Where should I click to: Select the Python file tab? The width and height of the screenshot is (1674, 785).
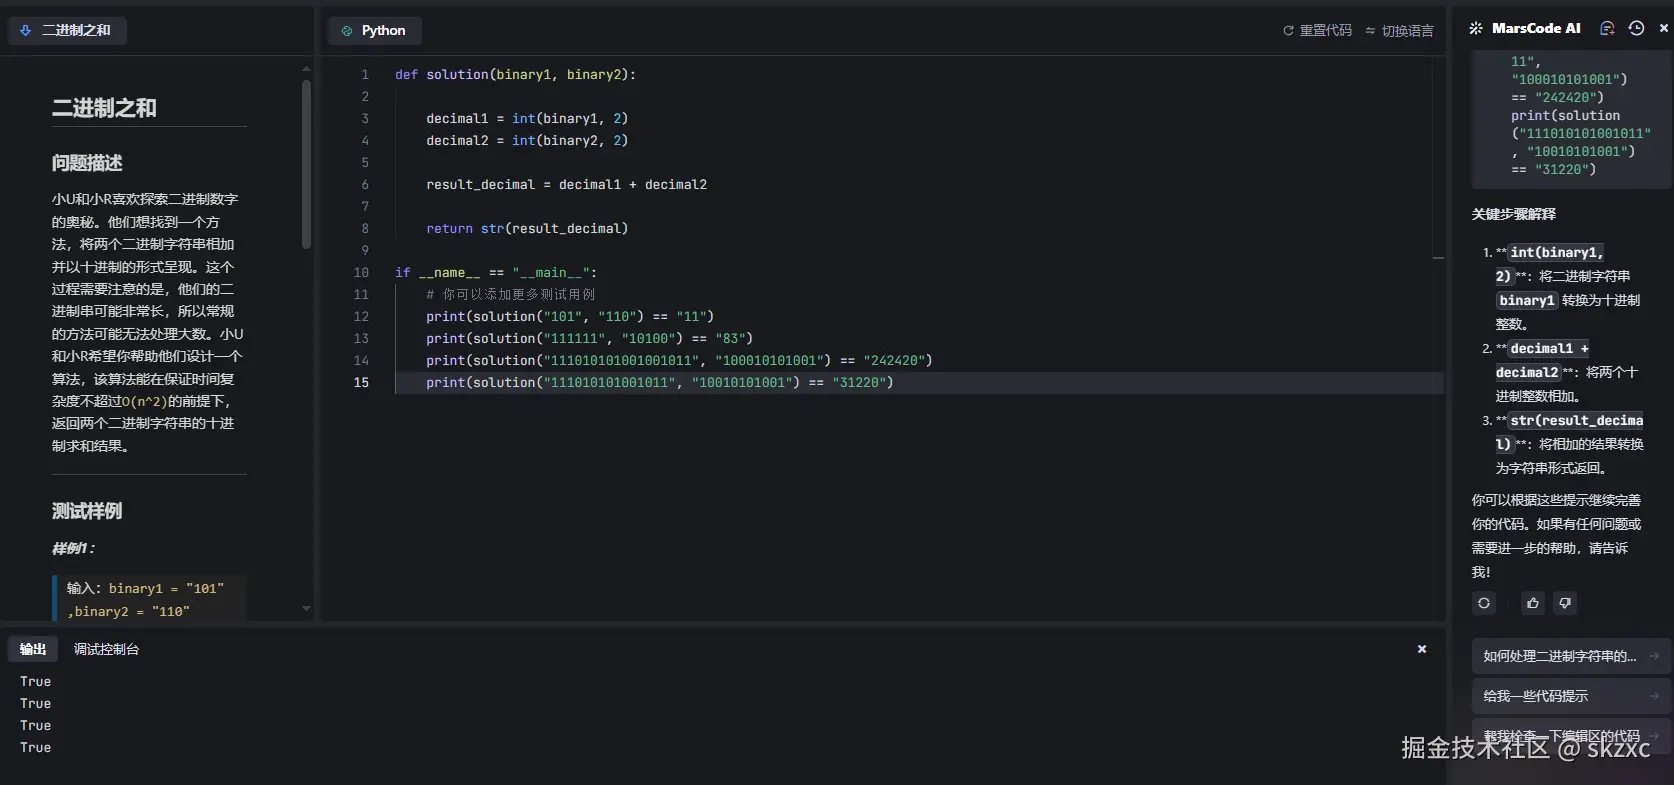pyautogui.click(x=374, y=31)
